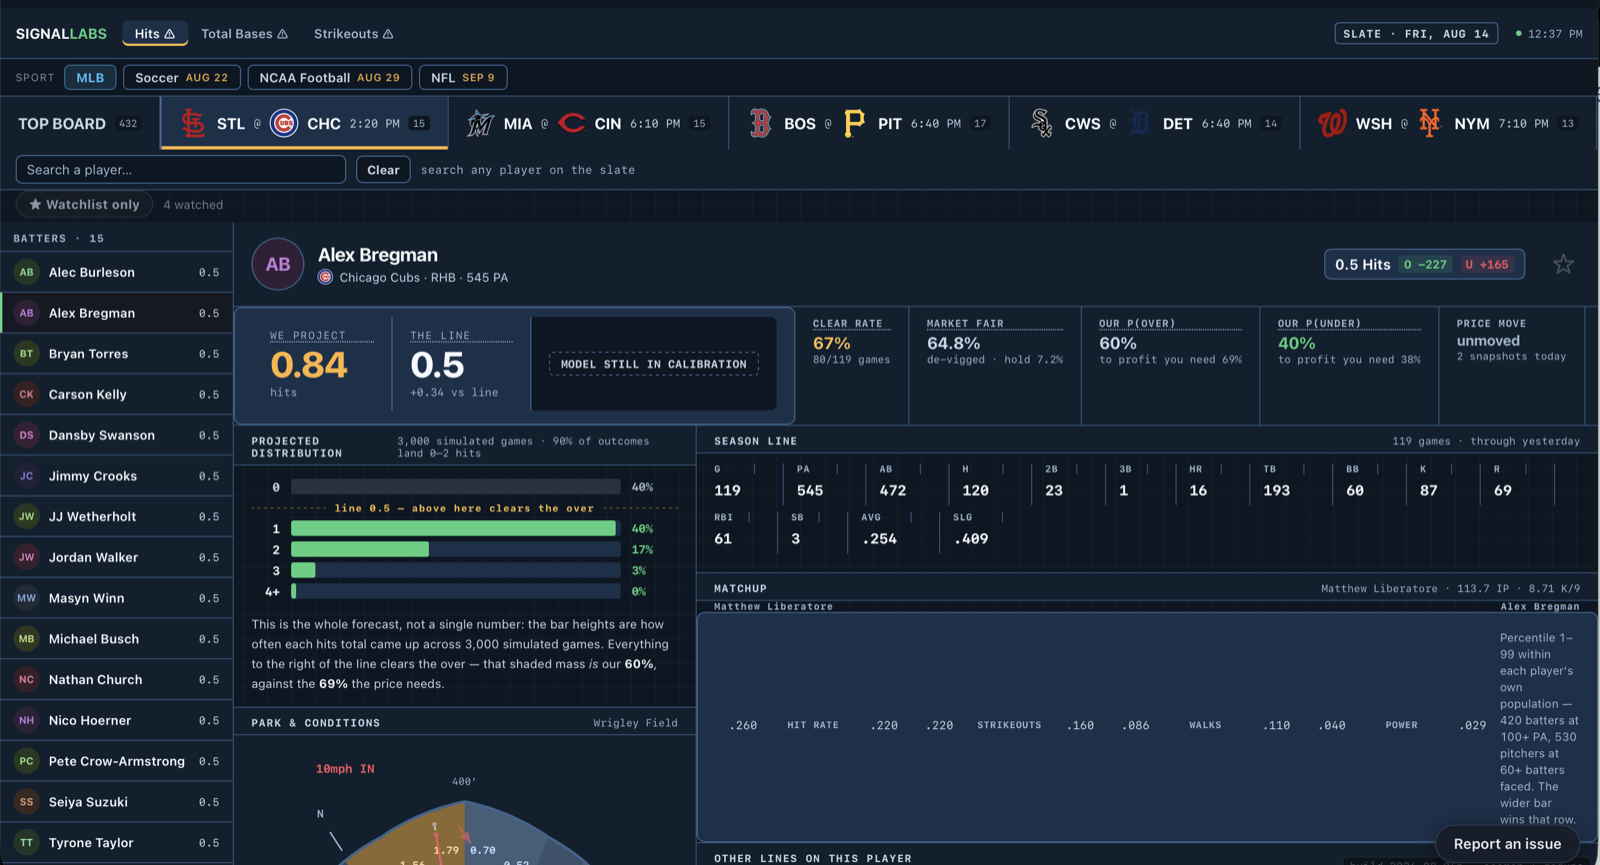Clear the player search

[383, 170]
